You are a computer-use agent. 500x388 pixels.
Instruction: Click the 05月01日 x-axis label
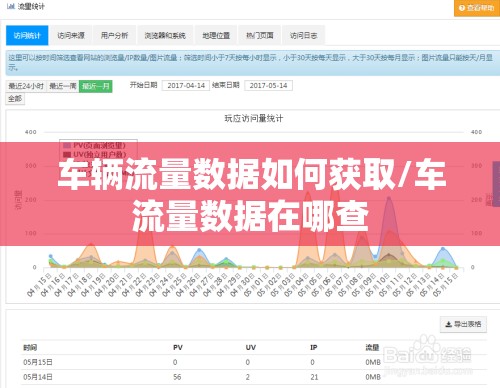[256, 285]
